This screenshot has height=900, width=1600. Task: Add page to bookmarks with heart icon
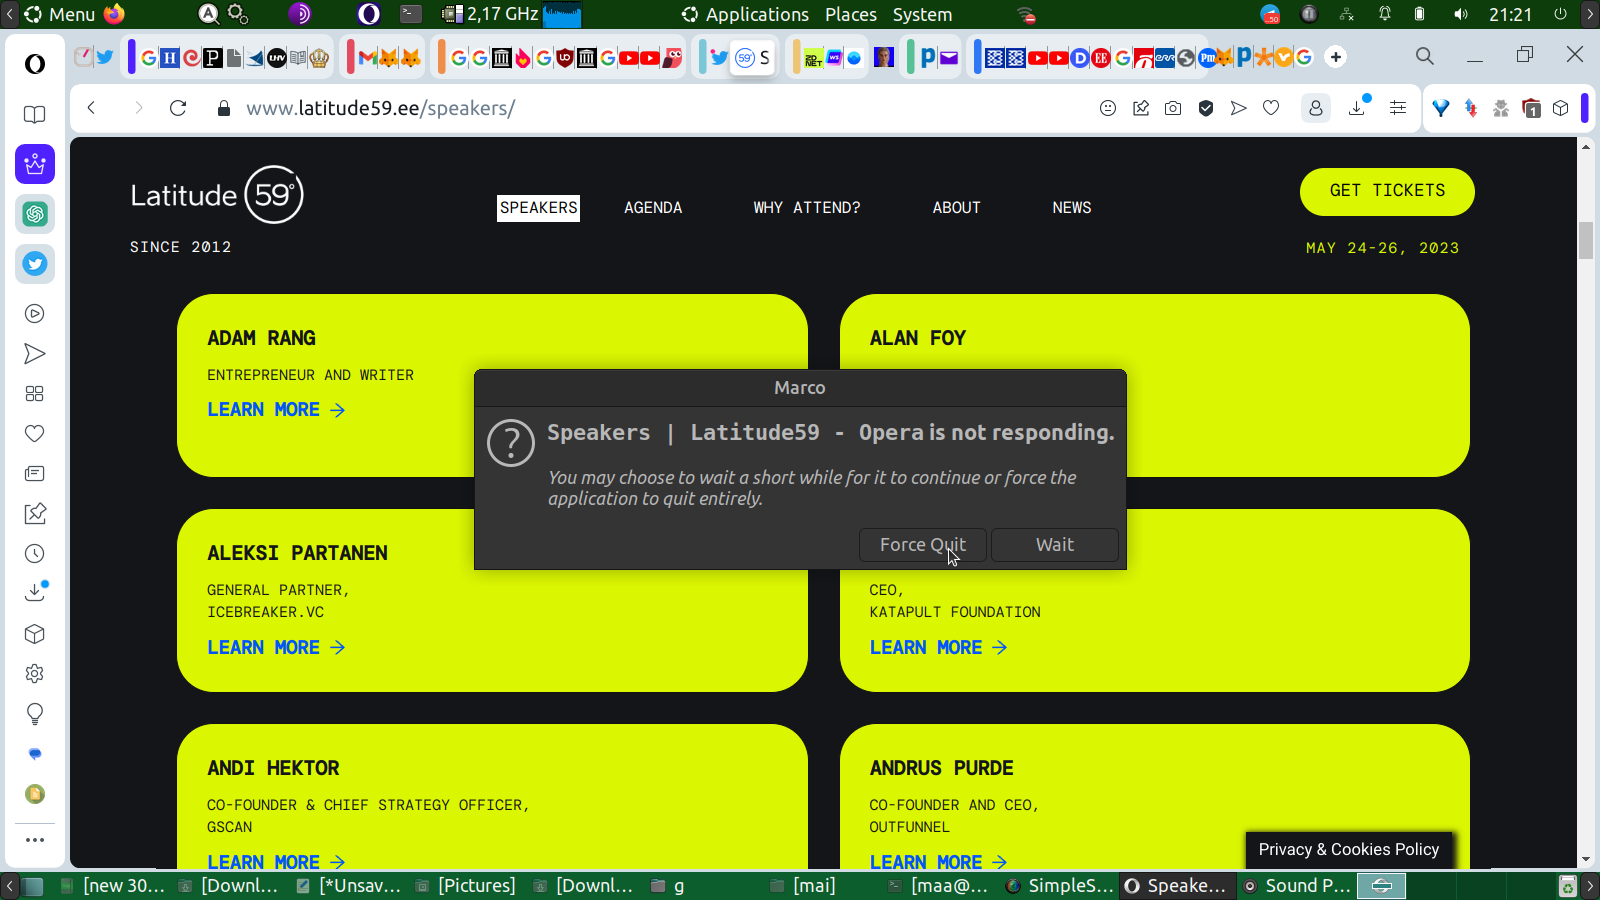coord(1271,108)
